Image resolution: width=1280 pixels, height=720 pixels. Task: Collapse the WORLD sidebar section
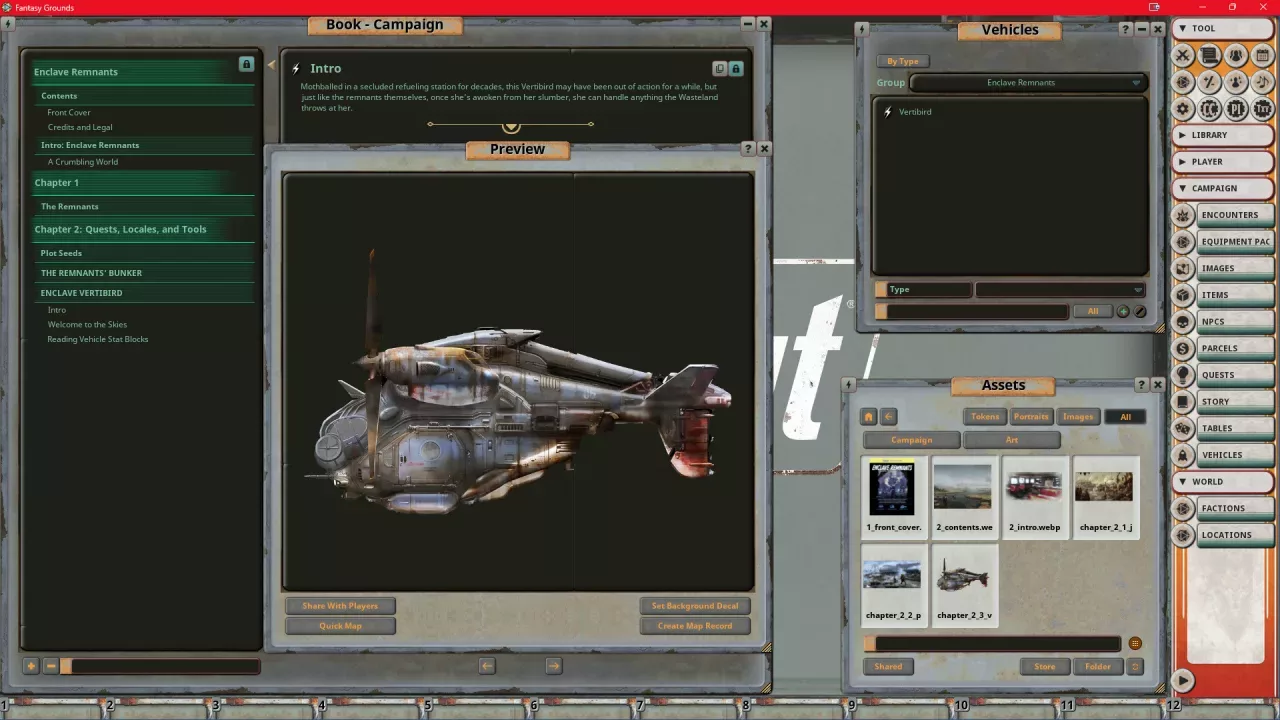click(x=1222, y=482)
